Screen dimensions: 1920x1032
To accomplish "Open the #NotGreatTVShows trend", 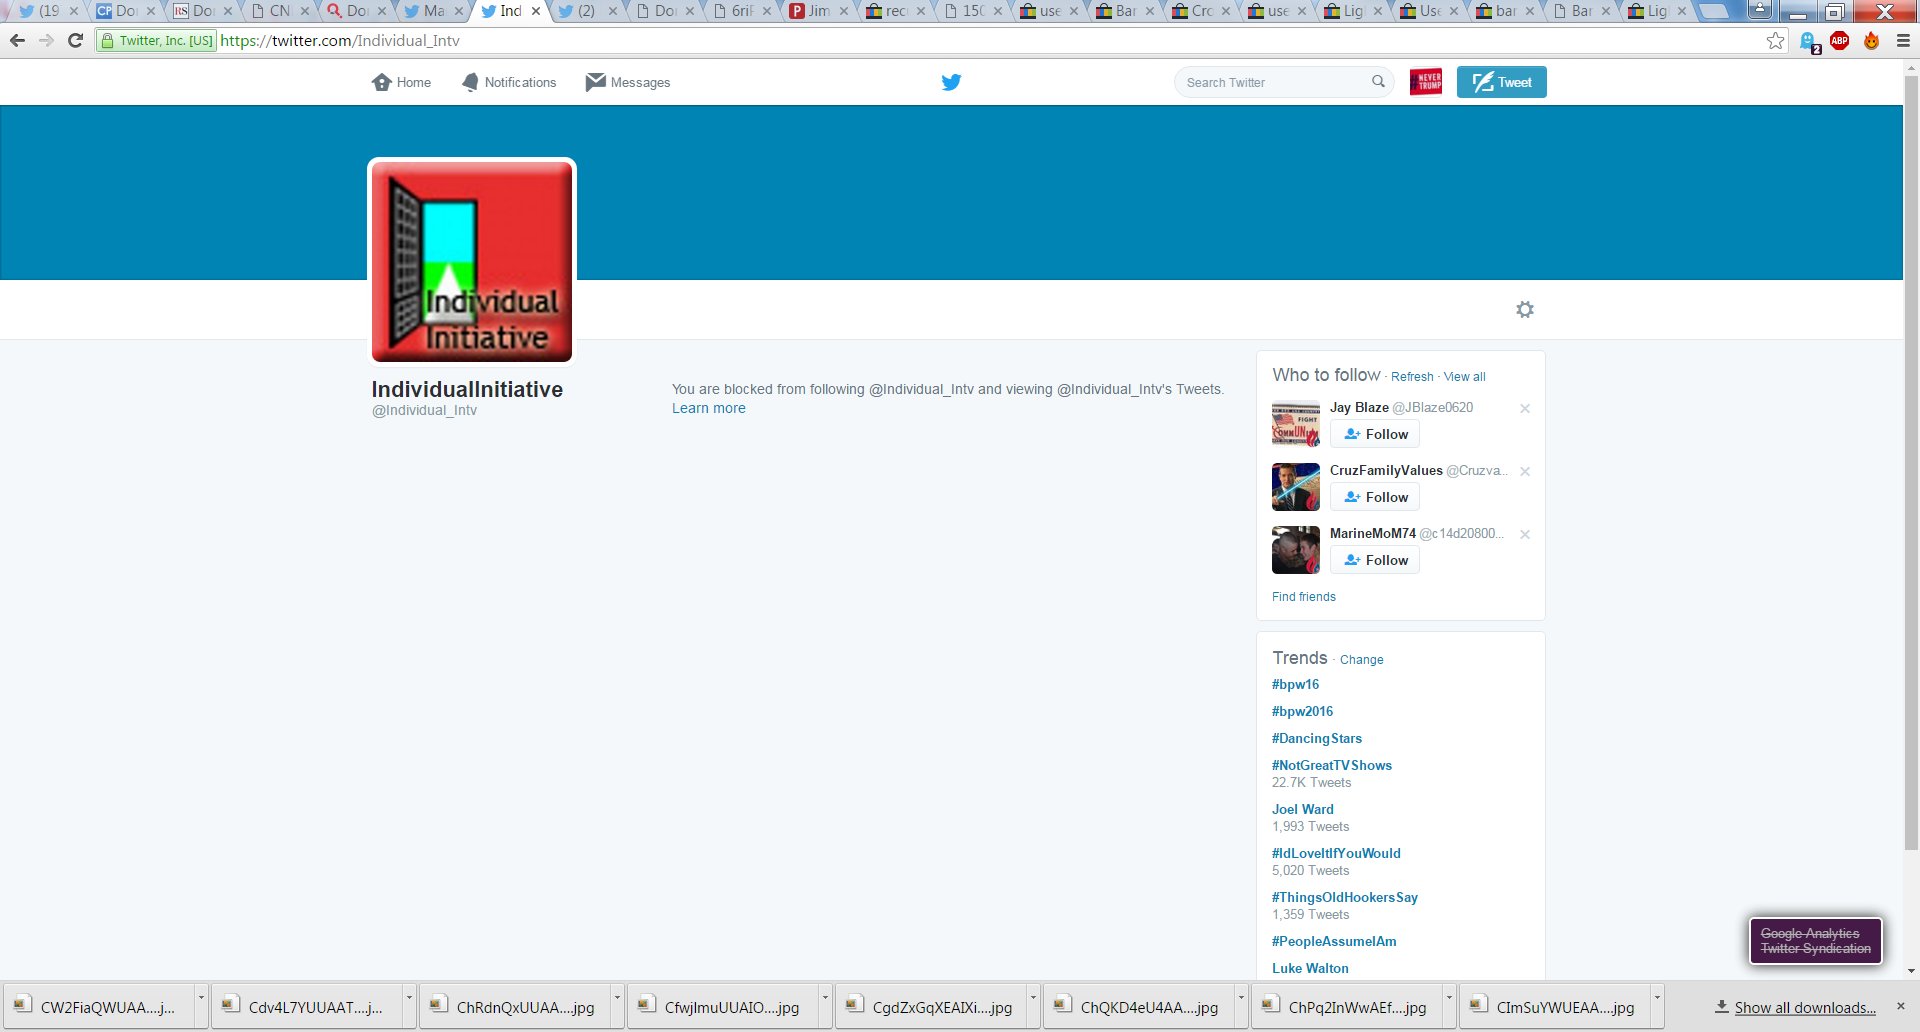I will [x=1332, y=765].
